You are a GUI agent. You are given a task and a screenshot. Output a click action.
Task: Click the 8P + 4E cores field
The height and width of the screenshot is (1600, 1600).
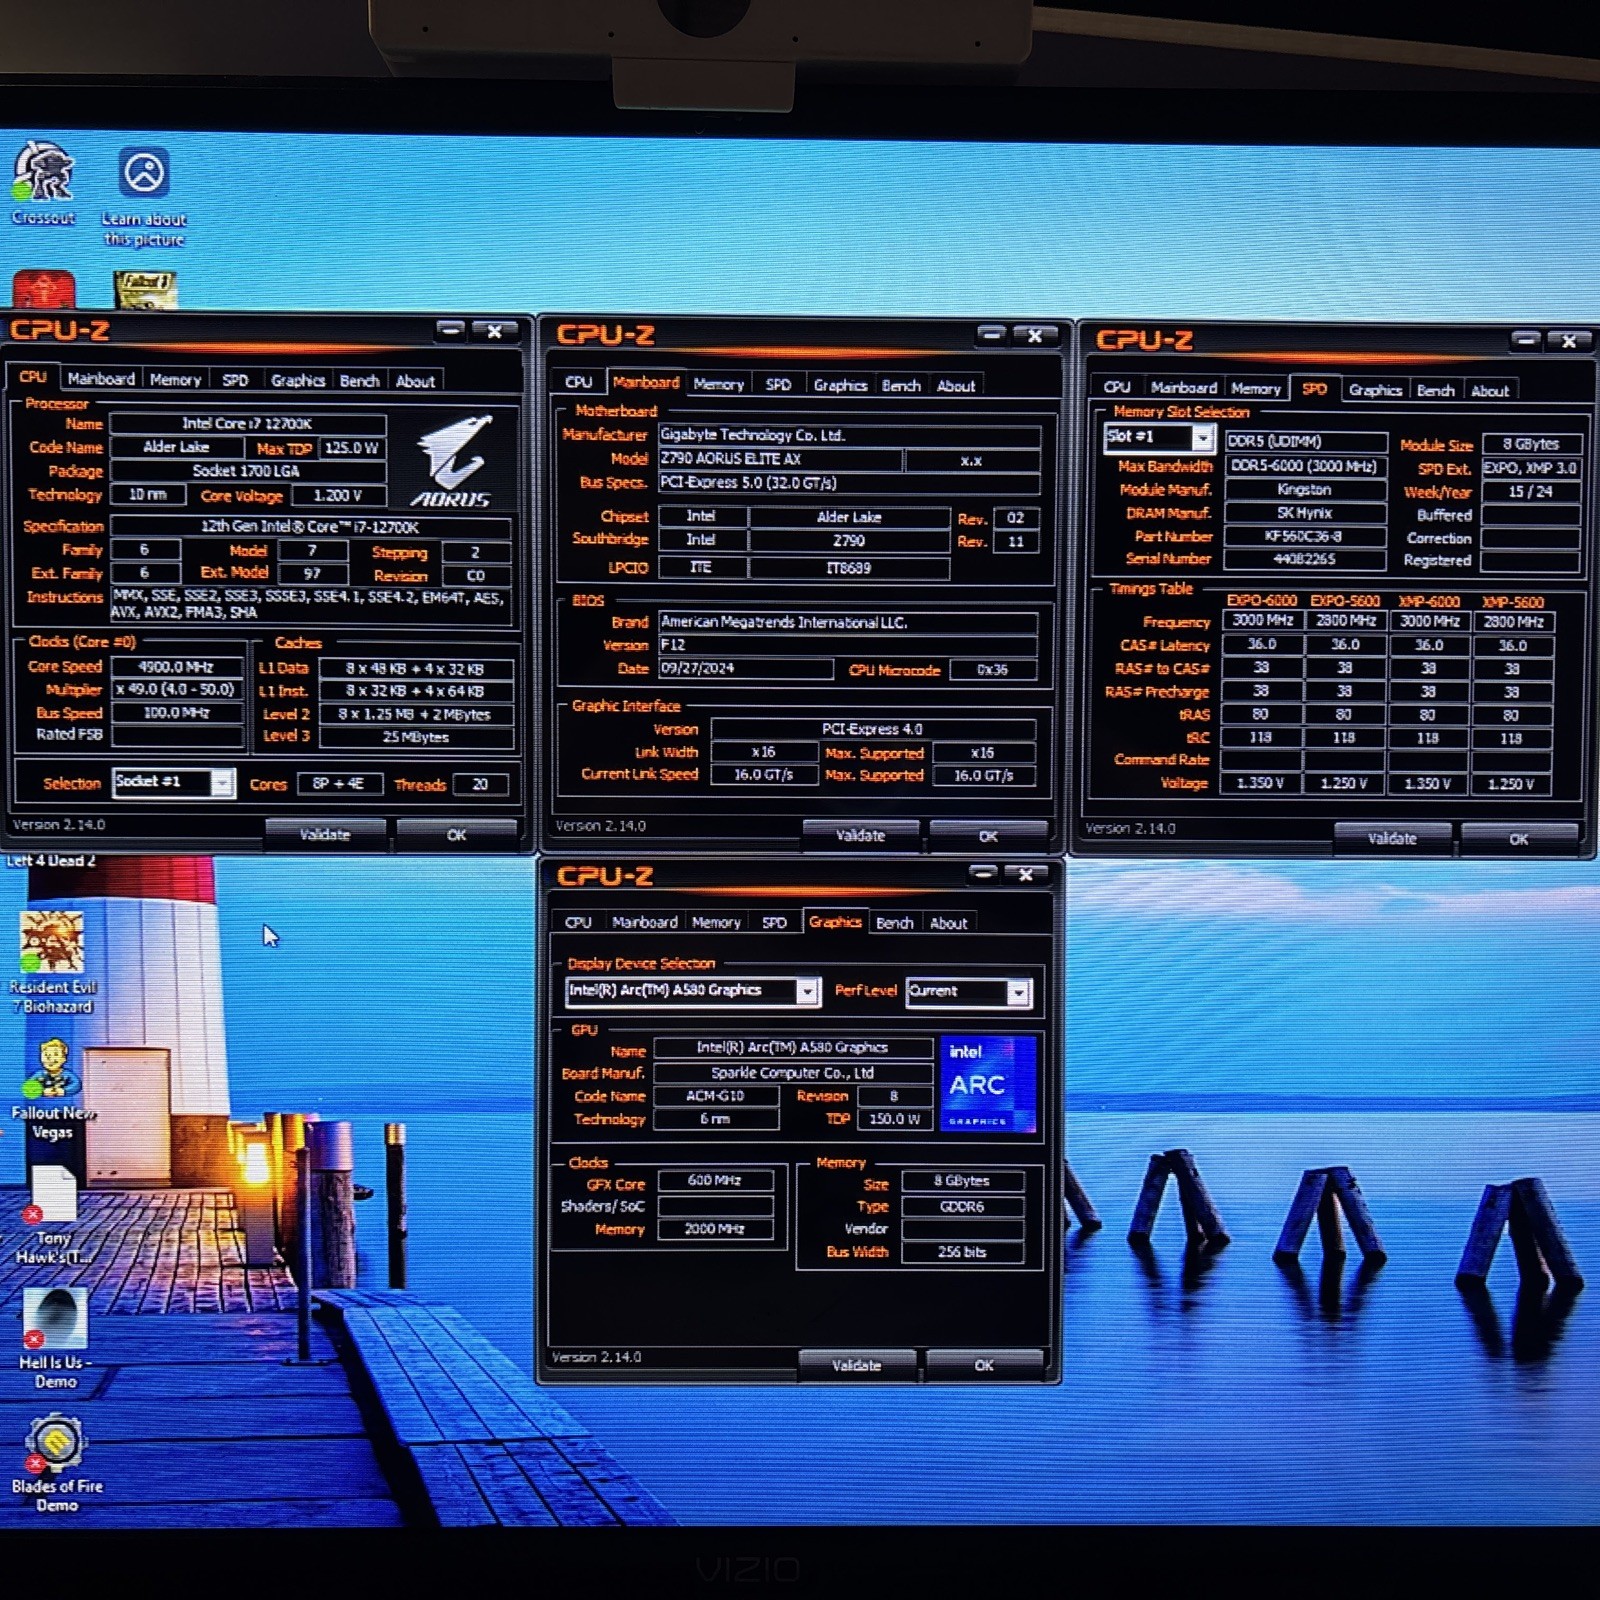coord(339,783)
